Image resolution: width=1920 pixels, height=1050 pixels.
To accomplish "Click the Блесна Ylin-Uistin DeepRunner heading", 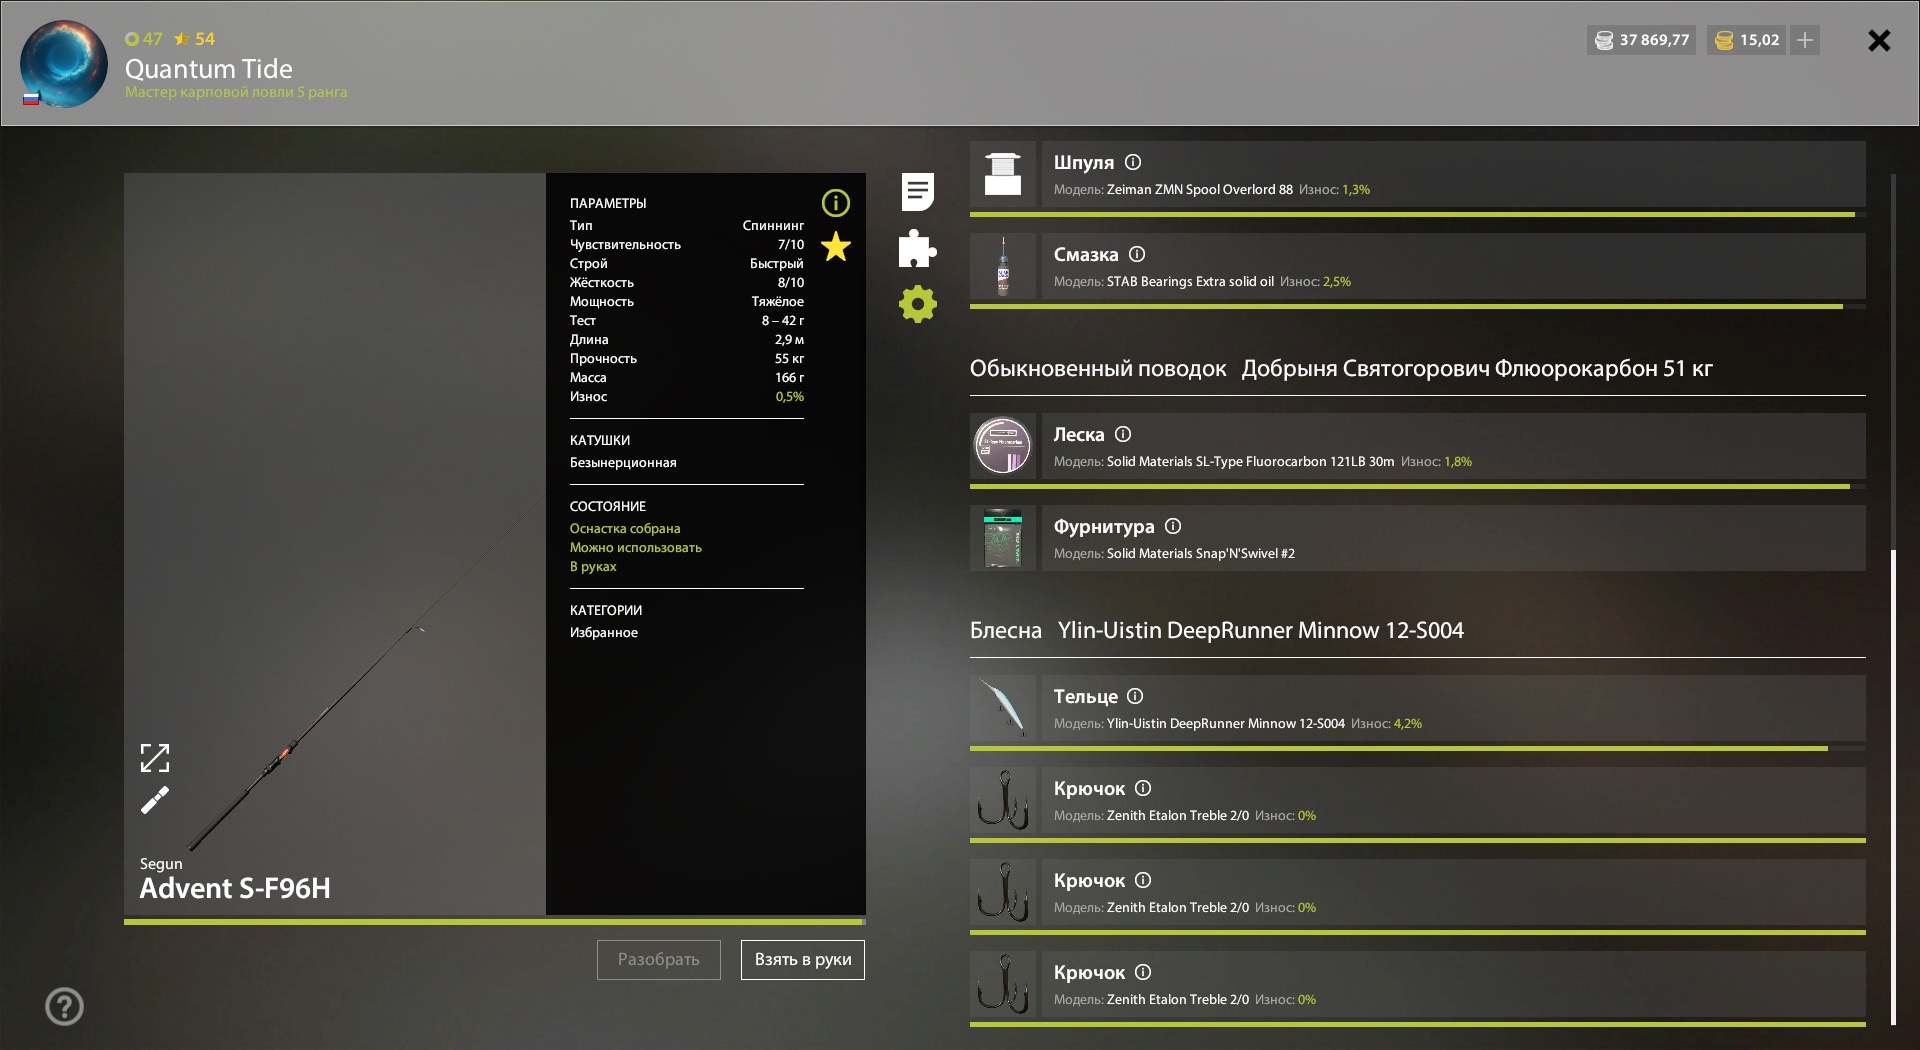I will 1217,631.
